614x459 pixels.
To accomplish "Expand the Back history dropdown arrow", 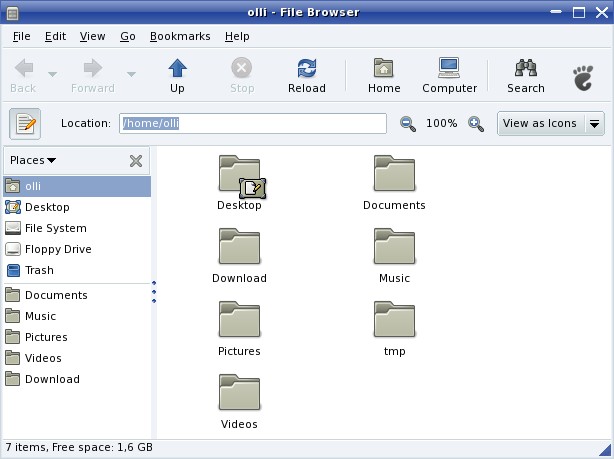I will point(52,74).
